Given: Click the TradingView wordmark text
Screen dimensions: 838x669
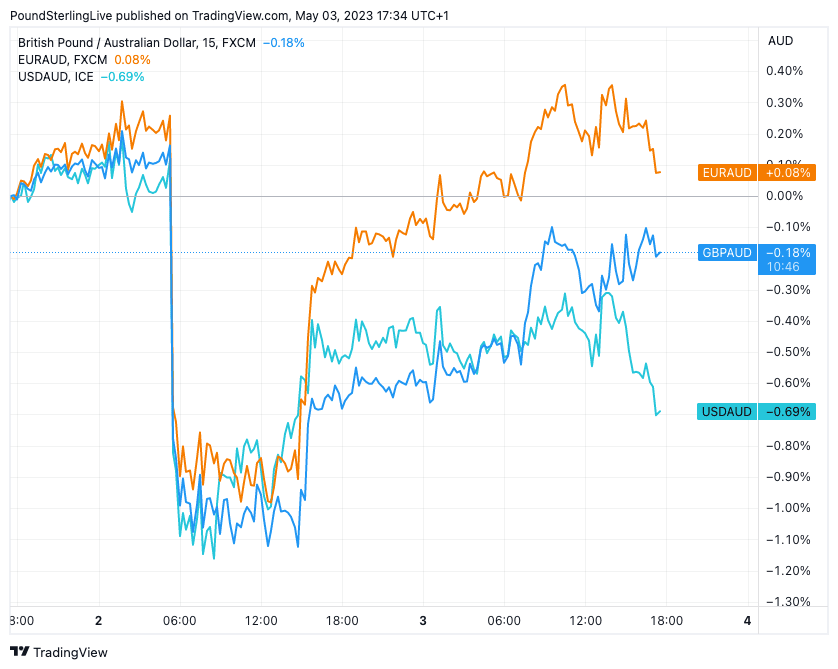Looking at the screenshot, I should tap(70, 652).
